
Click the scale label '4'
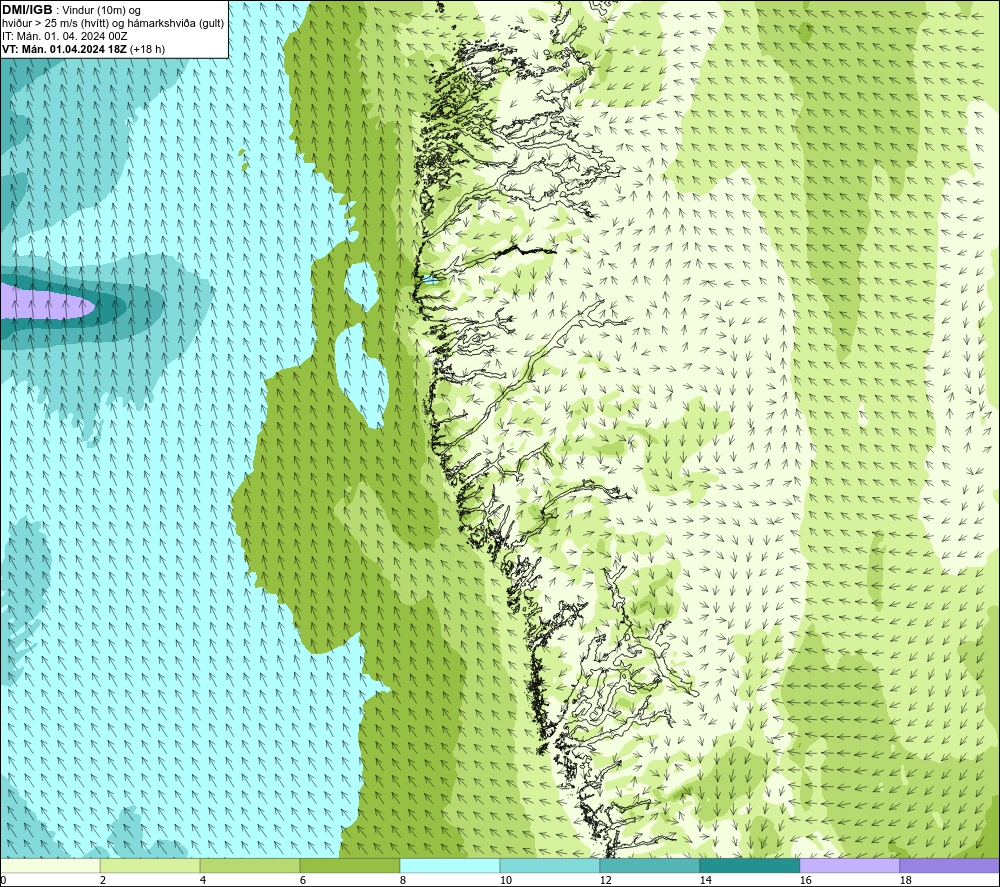point(203,880)
